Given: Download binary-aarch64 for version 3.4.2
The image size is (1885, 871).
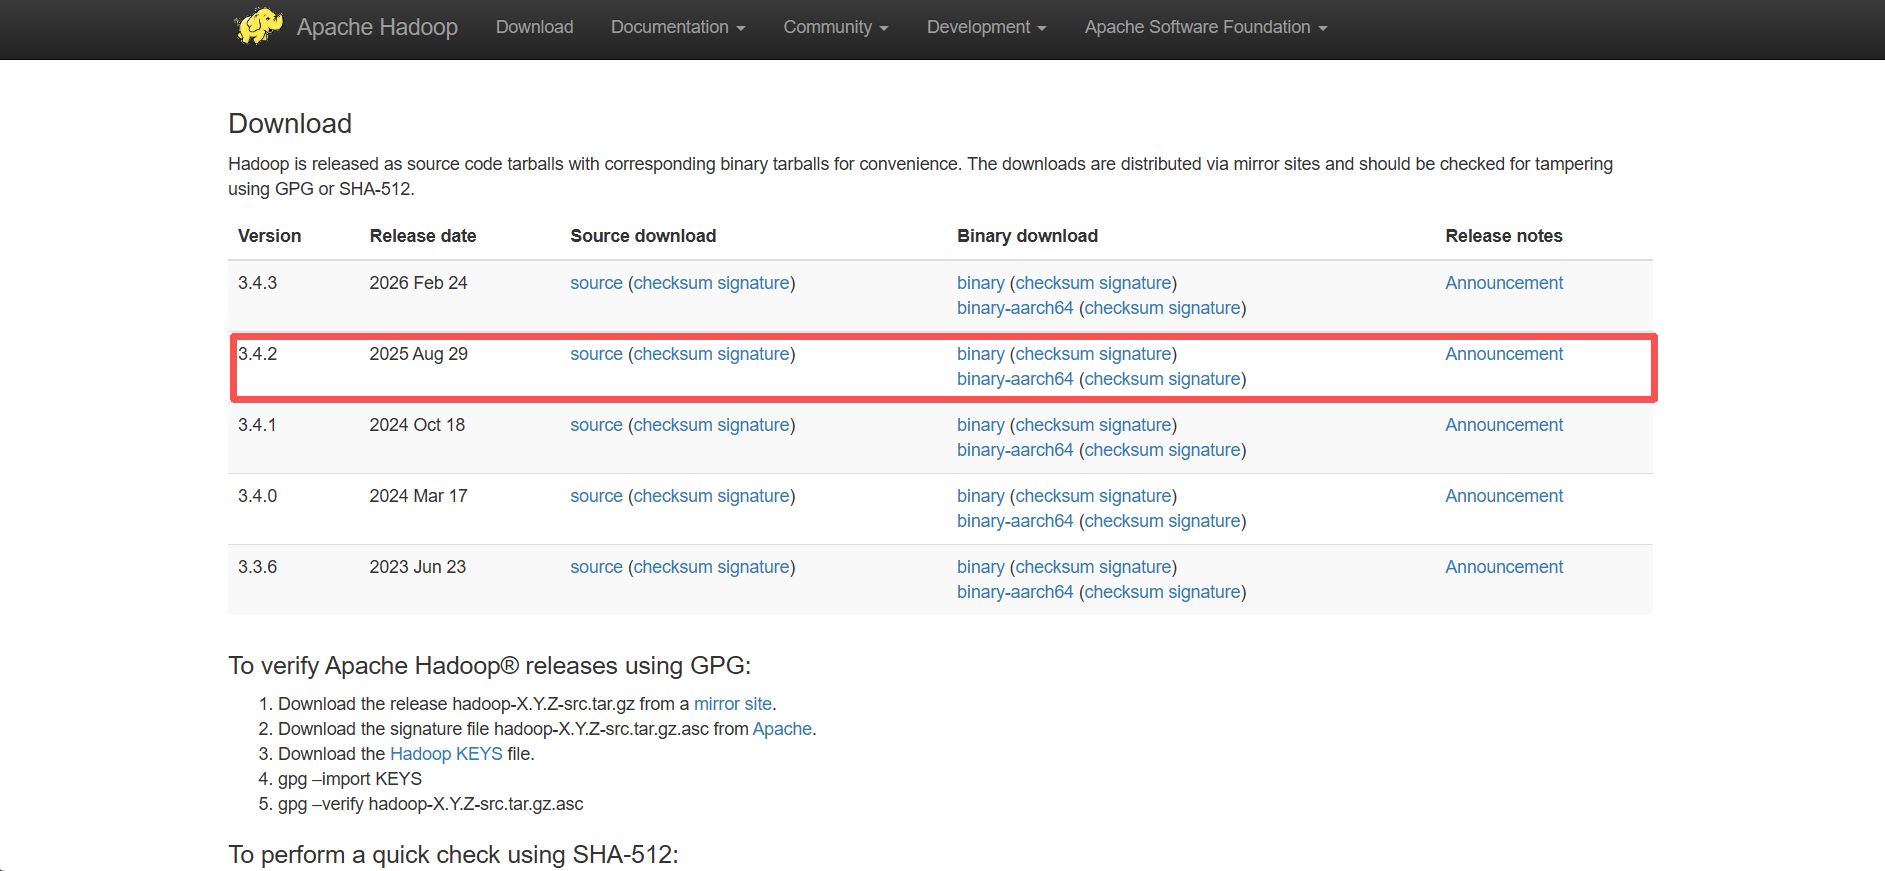Looking at the screenshot, I should coord(1015,379).
